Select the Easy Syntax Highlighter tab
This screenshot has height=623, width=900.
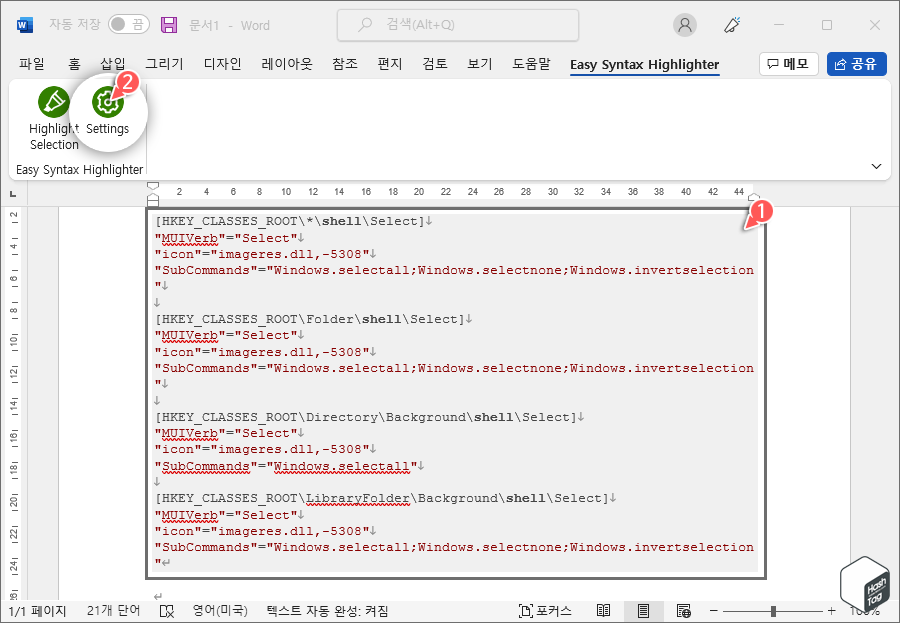(x=645, y=64)
